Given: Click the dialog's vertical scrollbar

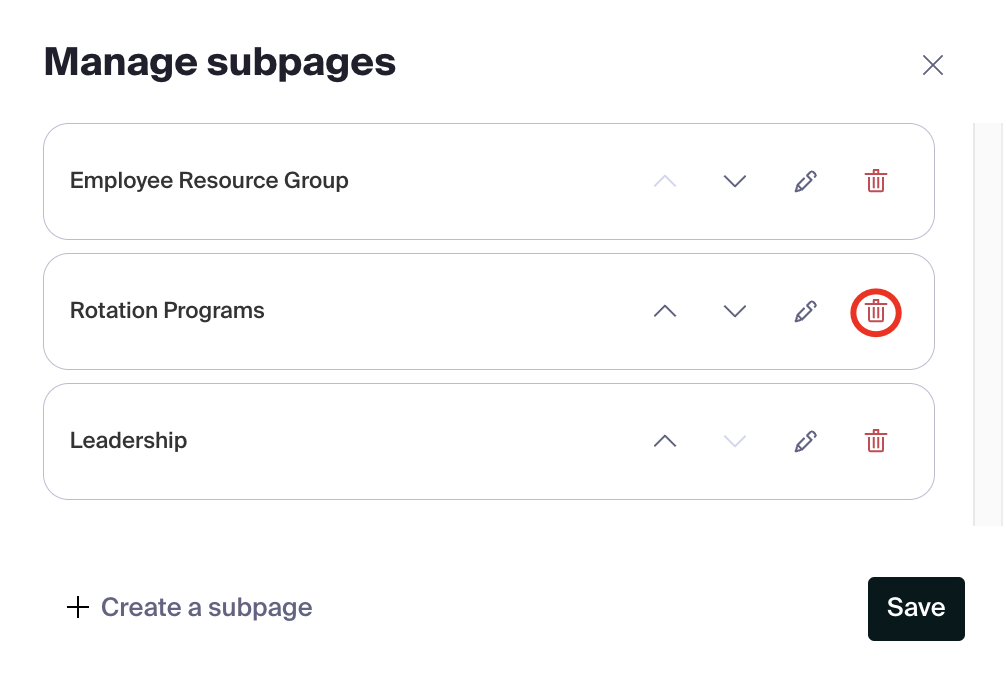Looking at the screenshot, I should (988, 324).
